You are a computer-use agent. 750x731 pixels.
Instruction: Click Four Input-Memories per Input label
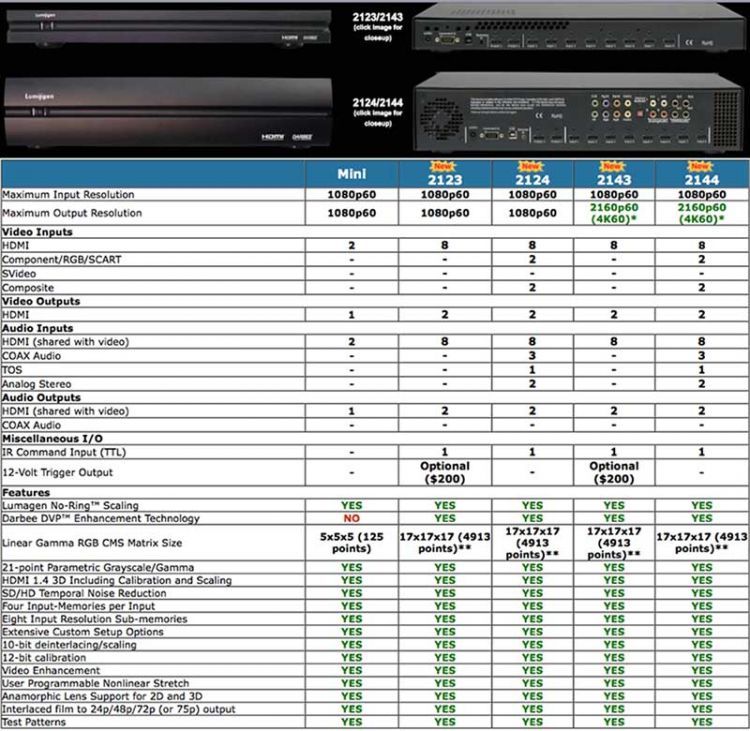[78, 607]
